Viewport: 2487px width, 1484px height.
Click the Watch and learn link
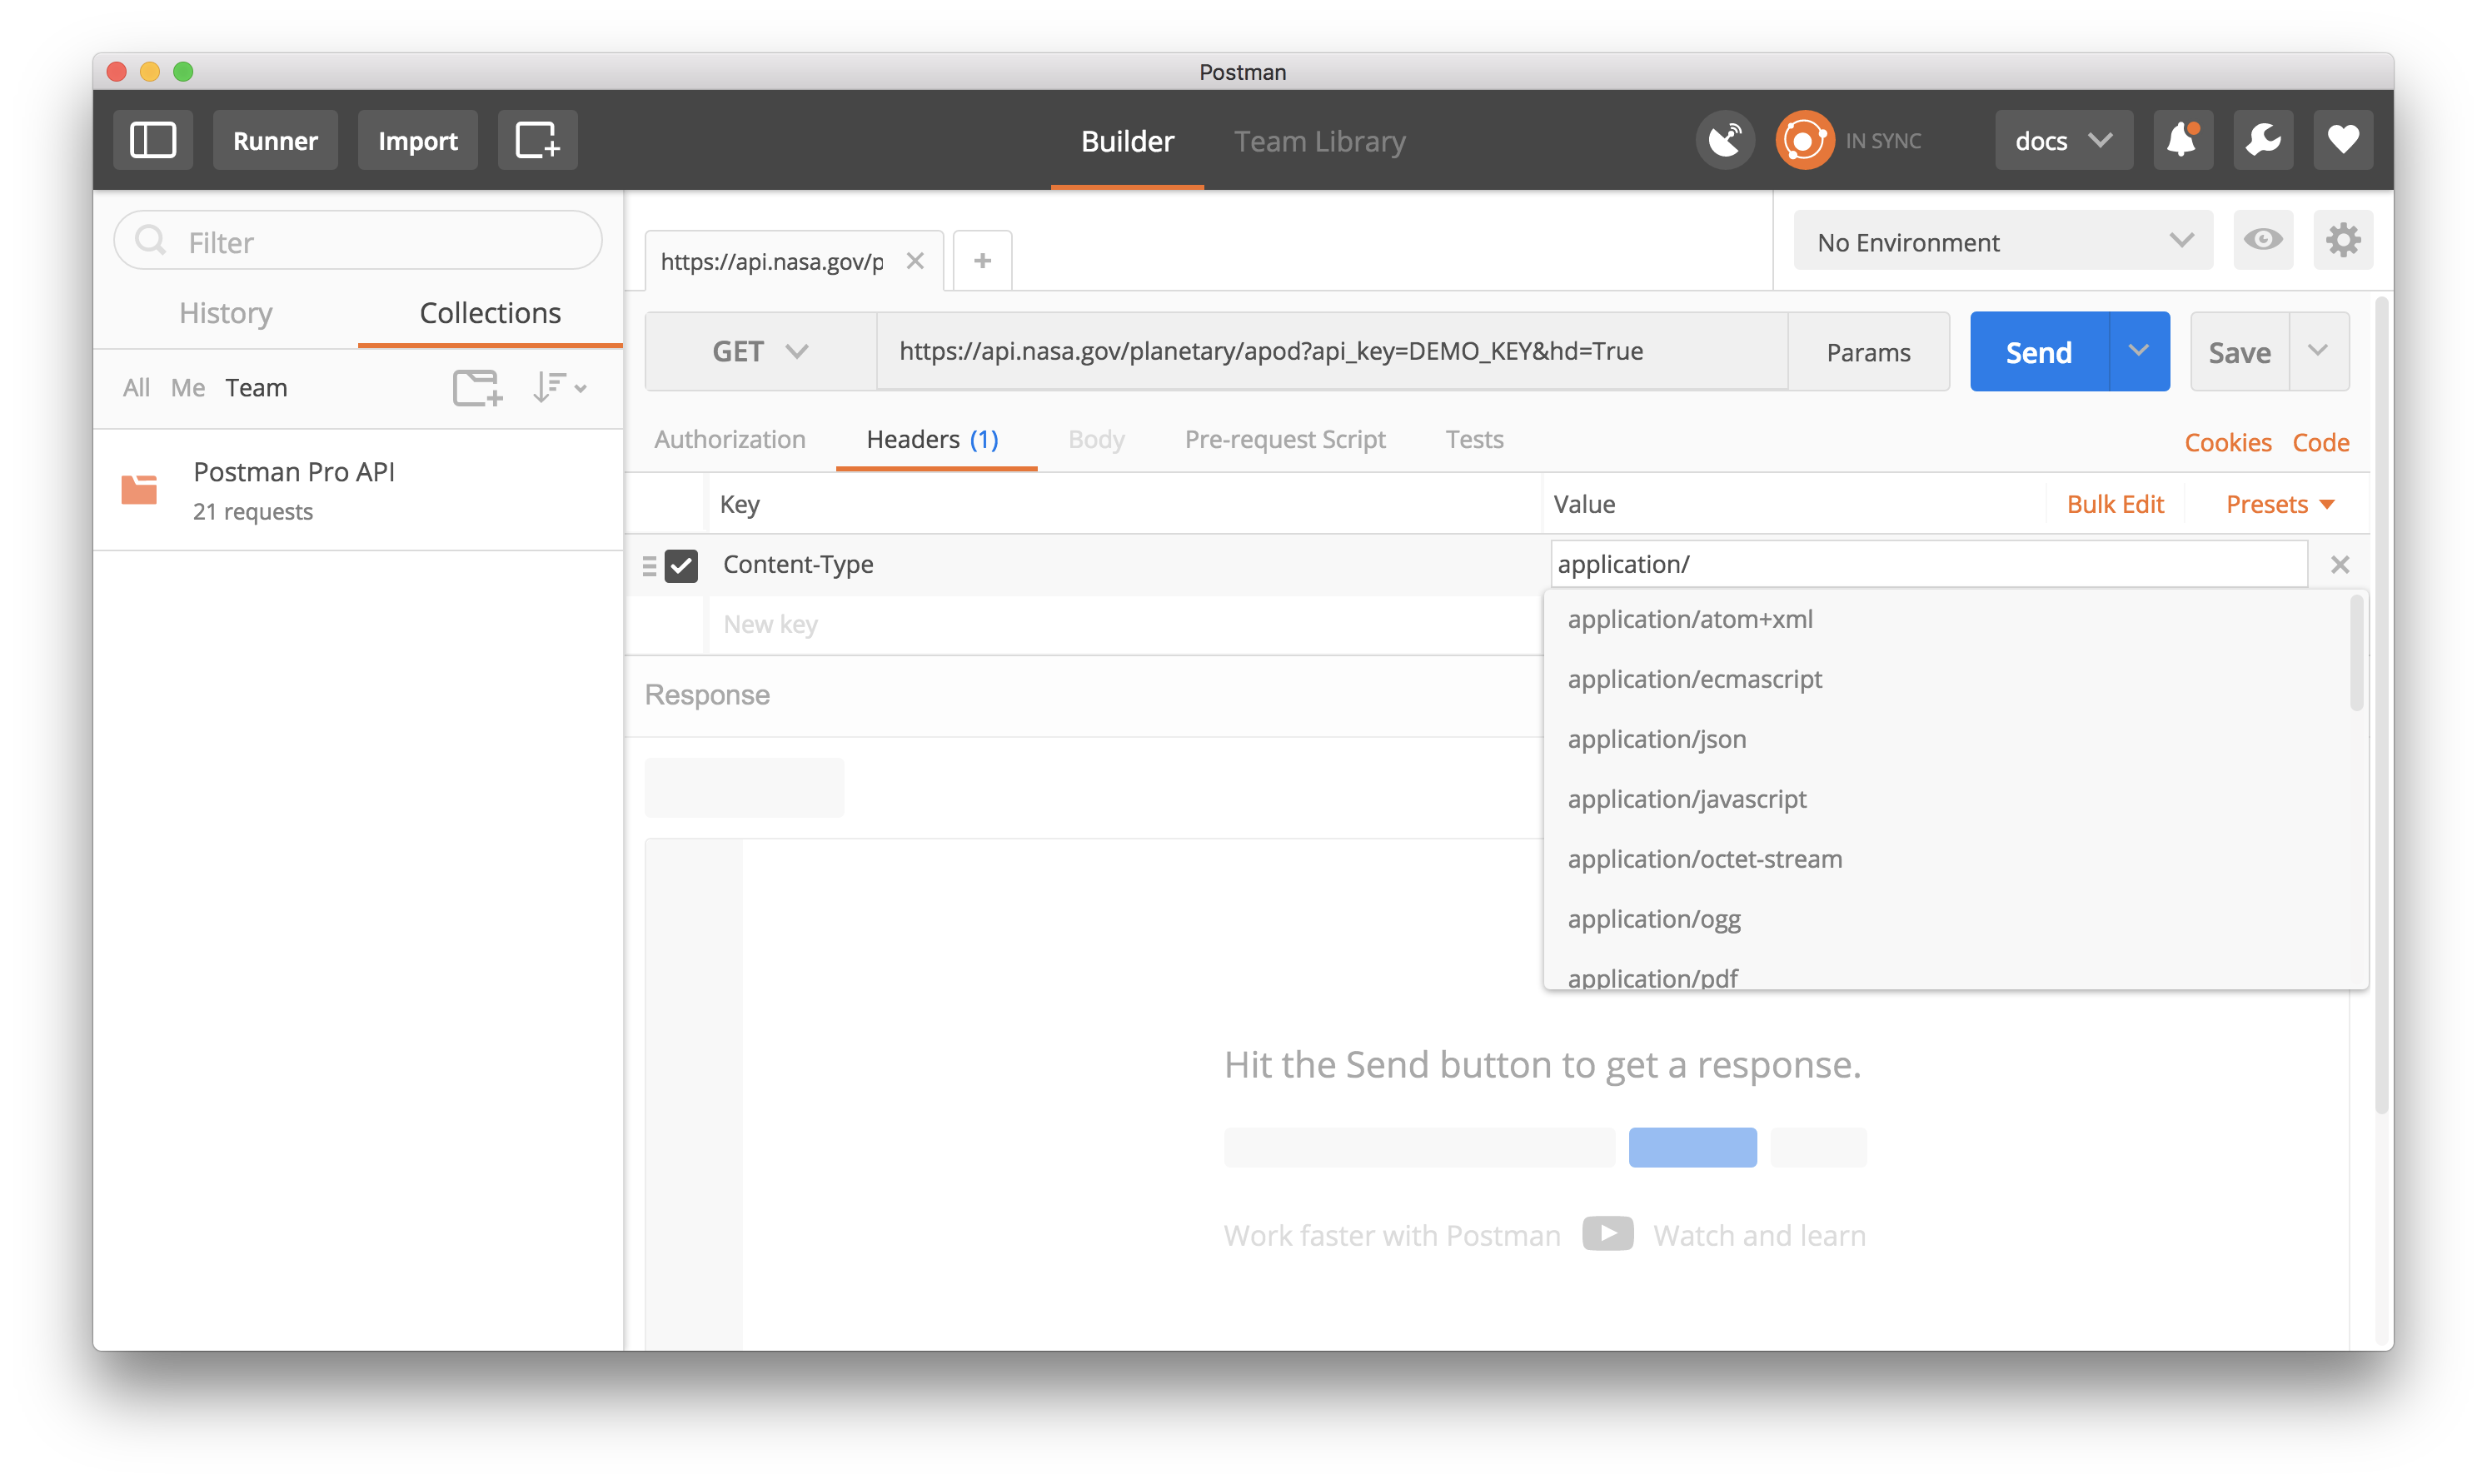1759,1235
